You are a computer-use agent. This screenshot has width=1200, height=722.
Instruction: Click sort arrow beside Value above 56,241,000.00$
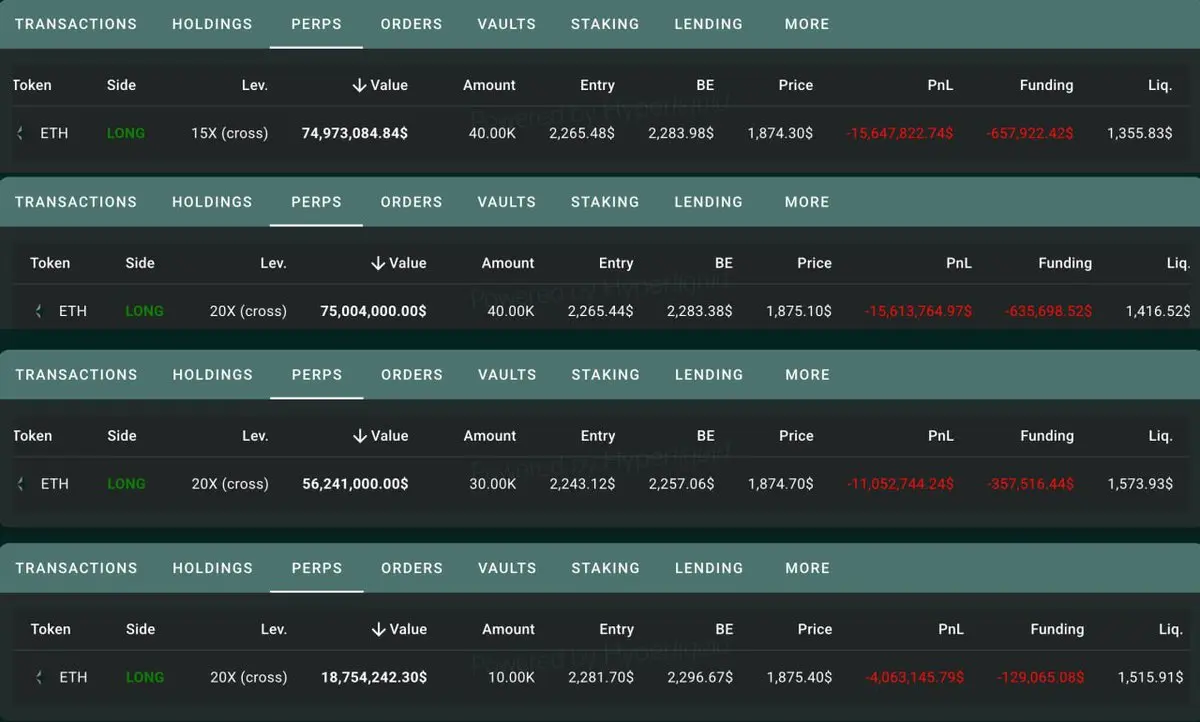(x=359, y=436)
